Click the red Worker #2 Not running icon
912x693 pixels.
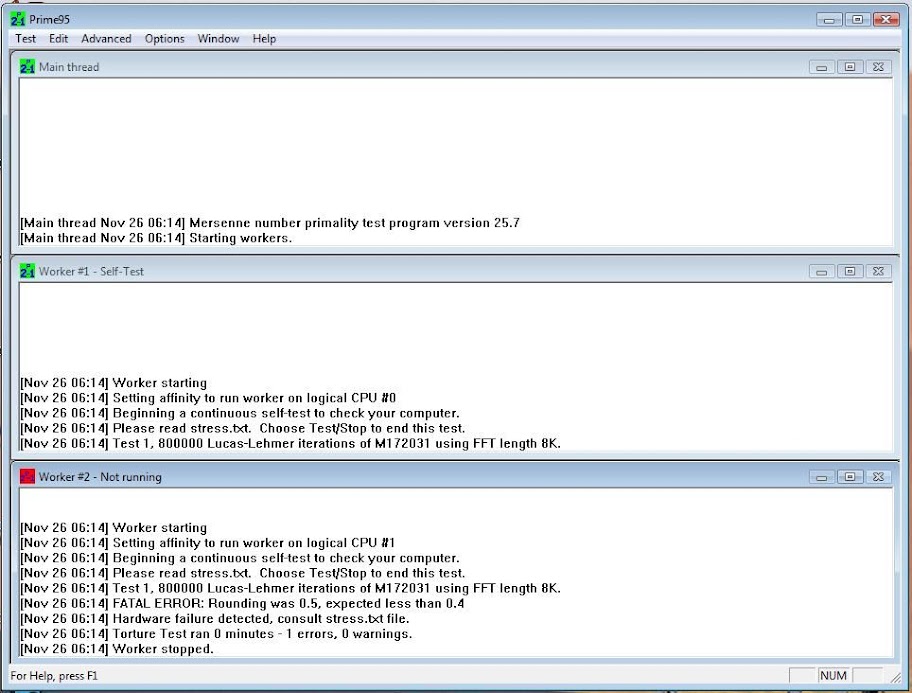[x=27, y=477]
